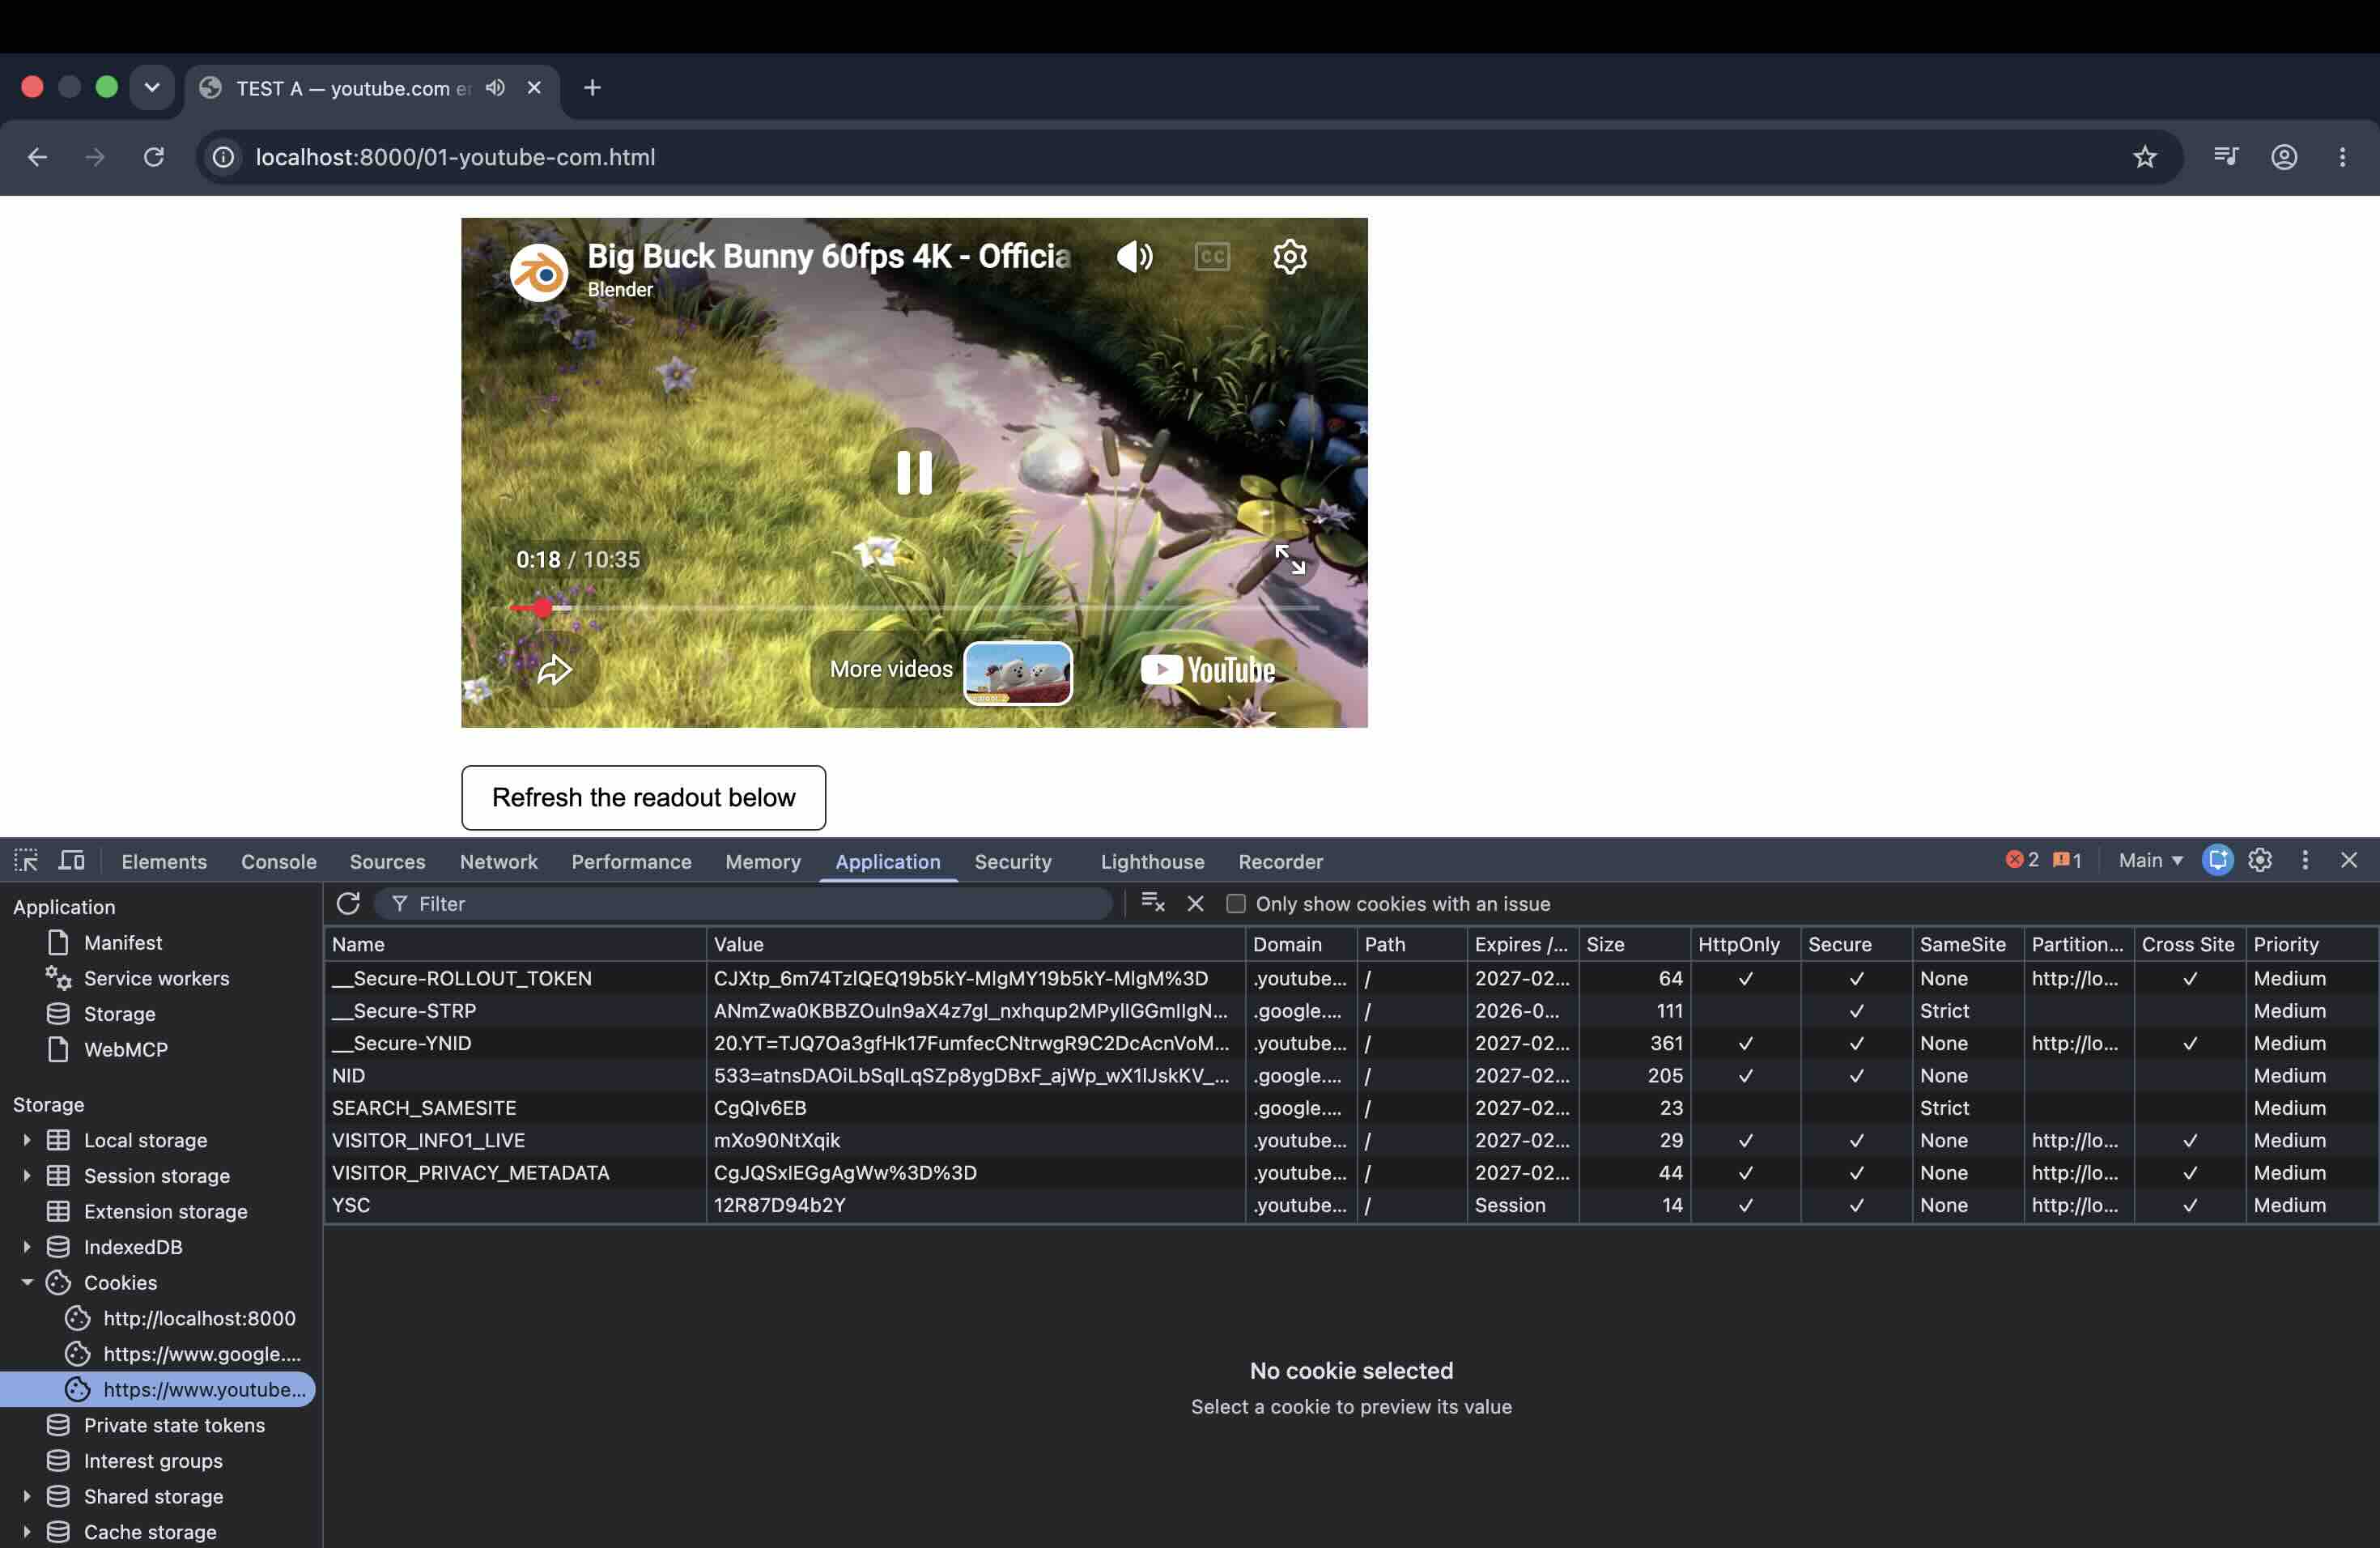Screen dimensions: 2380x1548
Task: Expand the Session storage tree node
Action: click(x=27, y=1175)
